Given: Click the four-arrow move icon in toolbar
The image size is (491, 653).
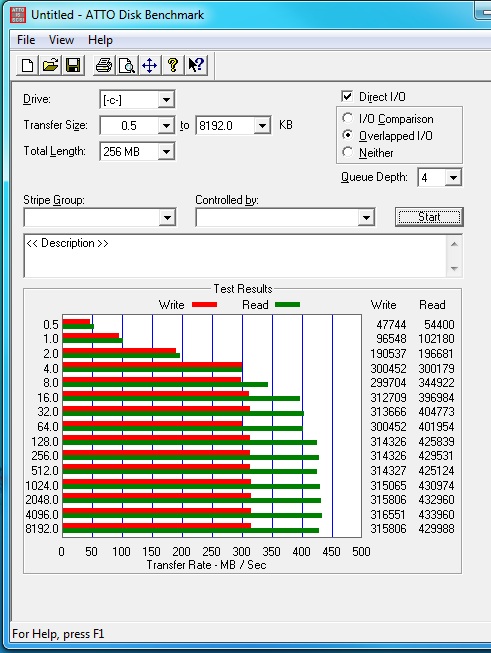Looking at the screenshot, I should [150, 65].
